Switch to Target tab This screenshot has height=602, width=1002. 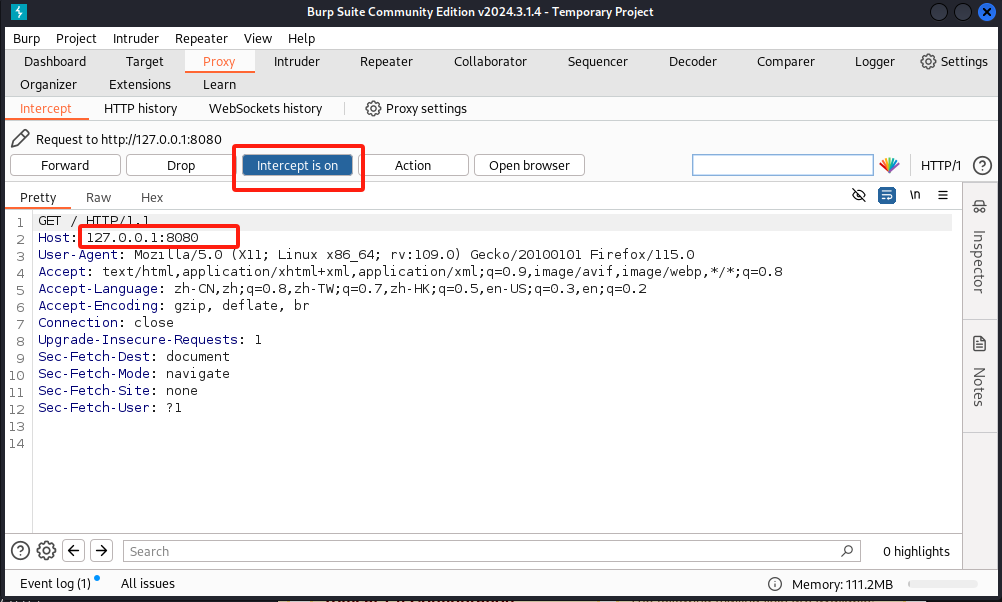(x=144, y=61)
